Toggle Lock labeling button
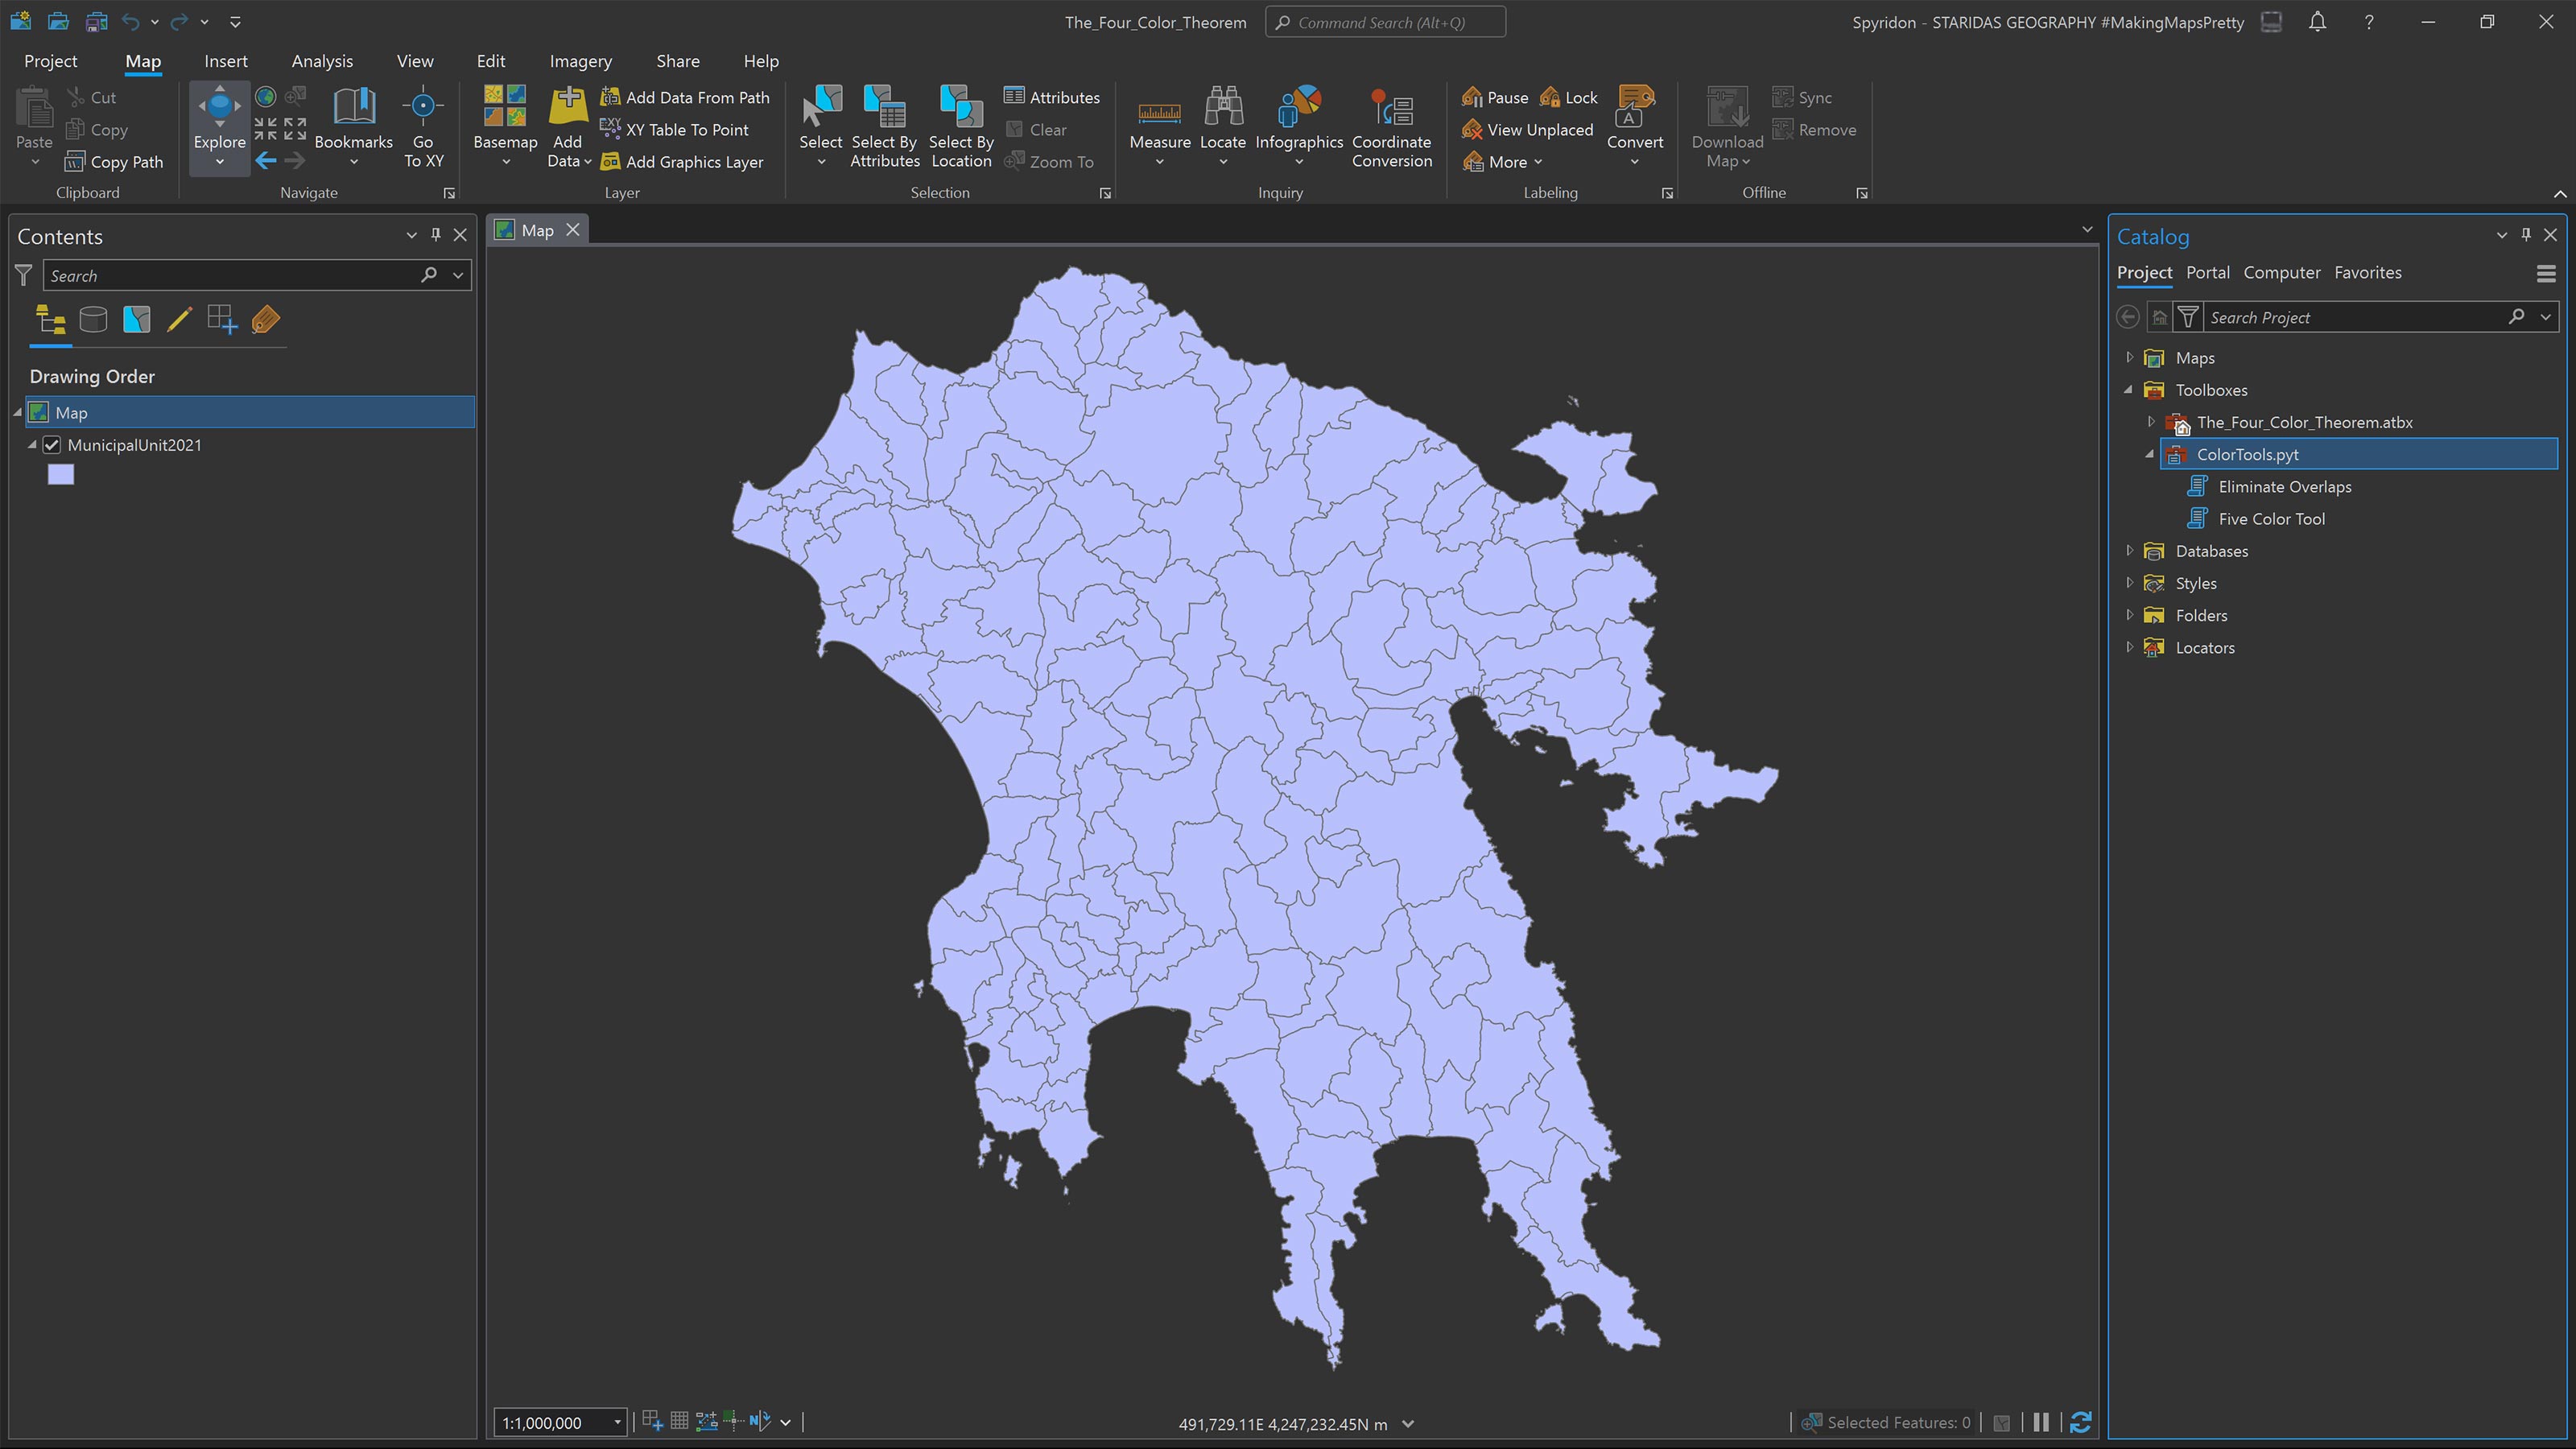Image resolution: width=2576 pixels, height=1449 pixels. click(x=1569, y=97)
